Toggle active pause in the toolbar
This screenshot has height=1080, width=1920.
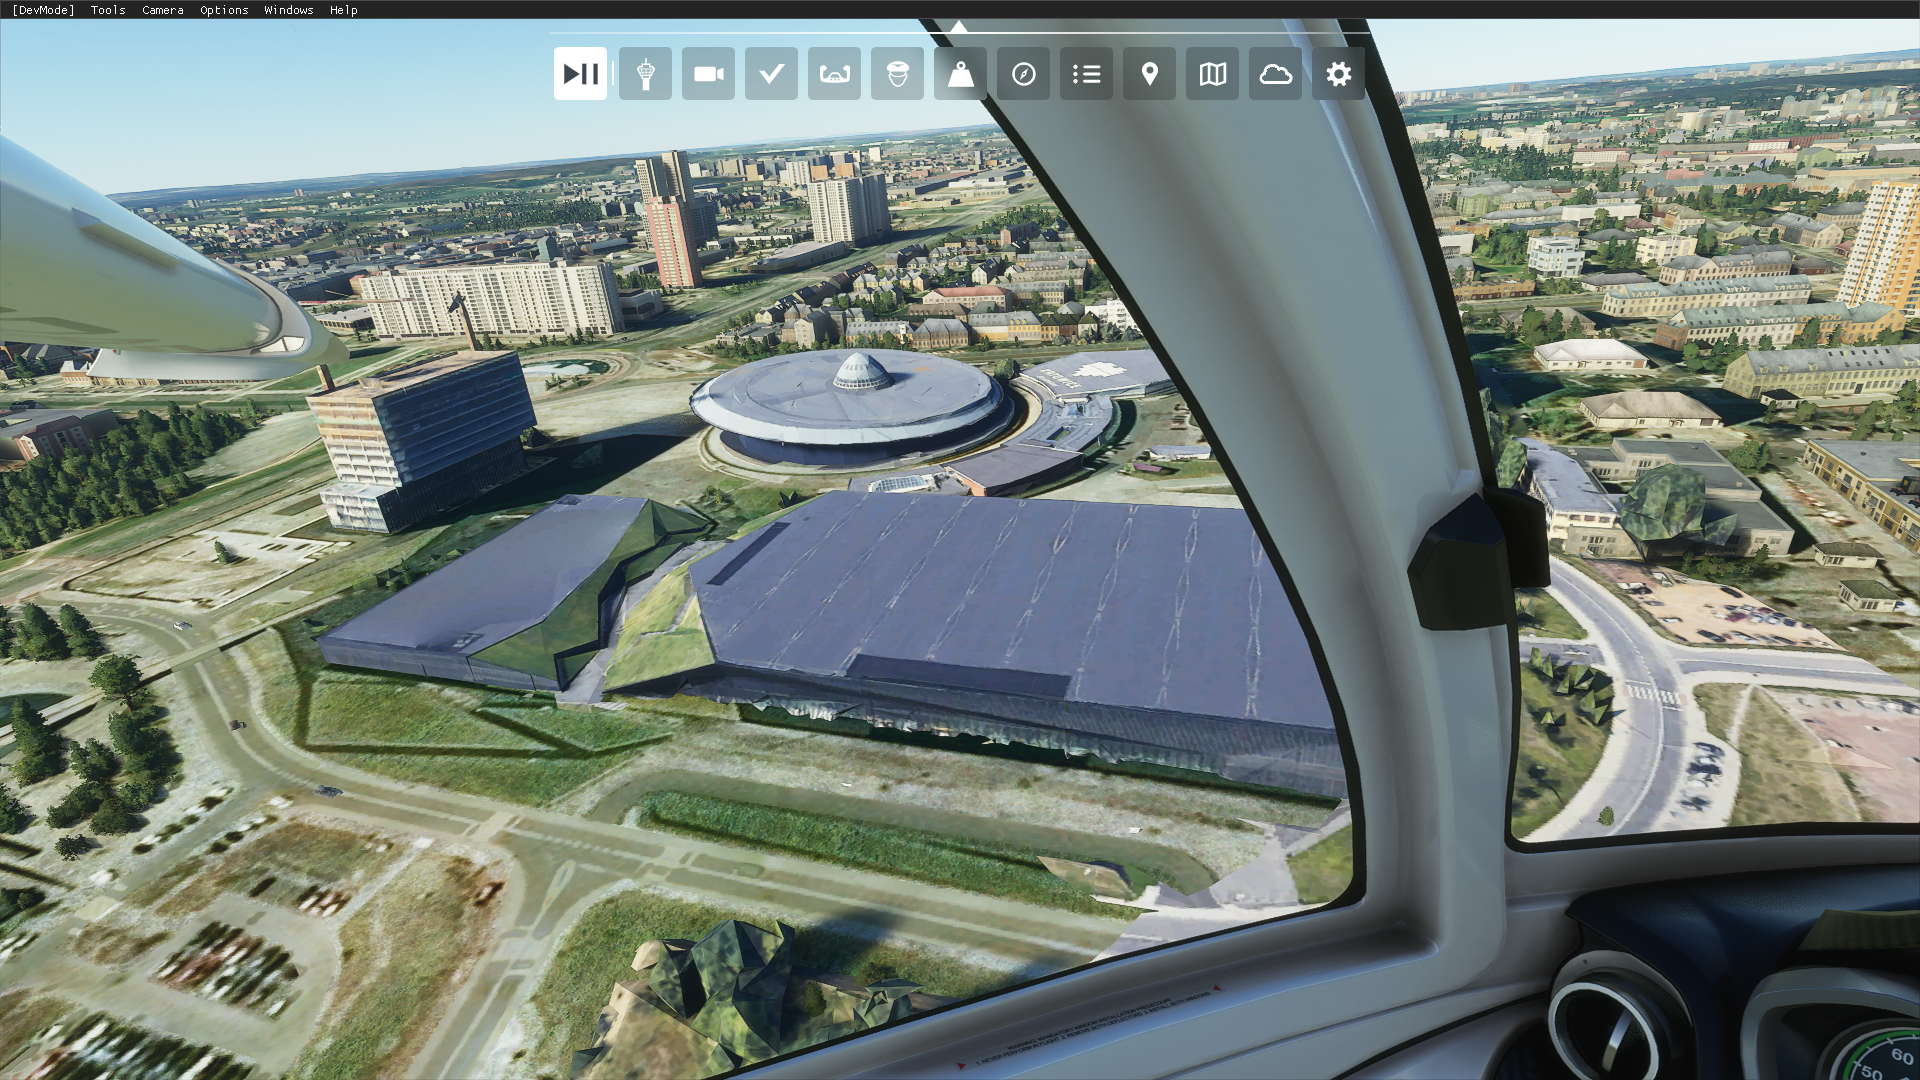(580, 74)
